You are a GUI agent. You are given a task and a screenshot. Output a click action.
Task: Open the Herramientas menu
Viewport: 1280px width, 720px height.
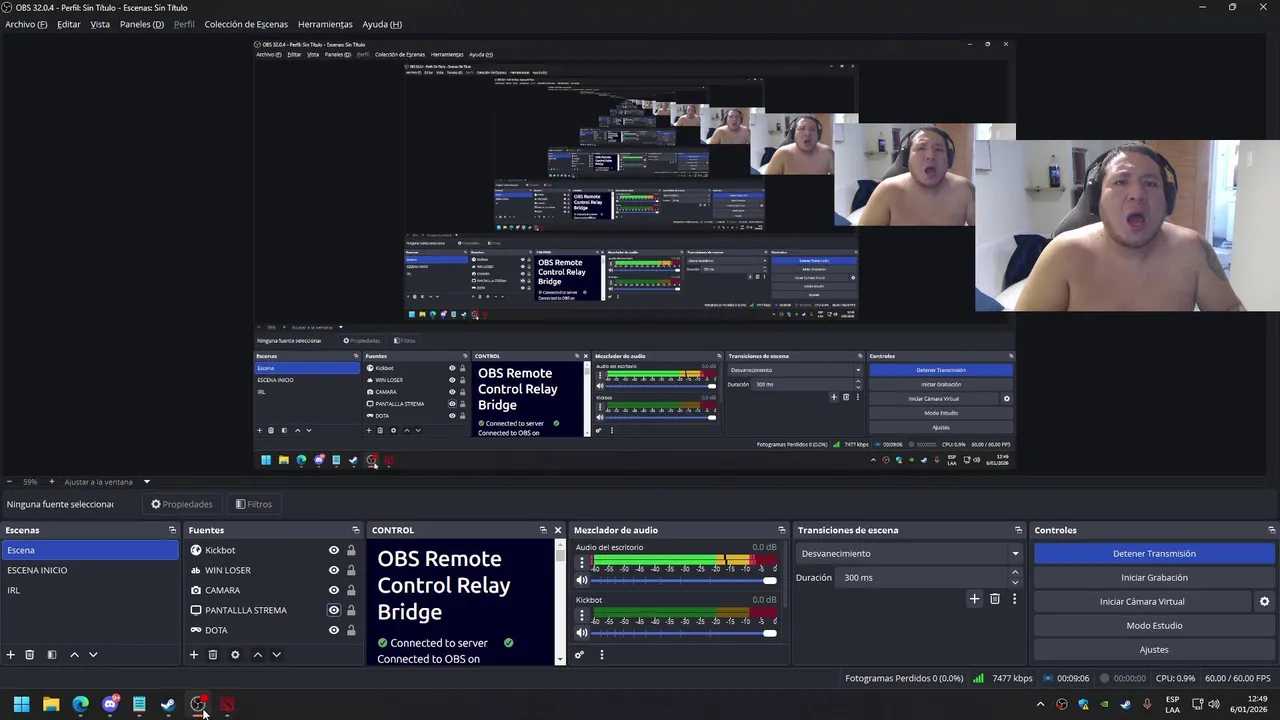tap(325, 24)
